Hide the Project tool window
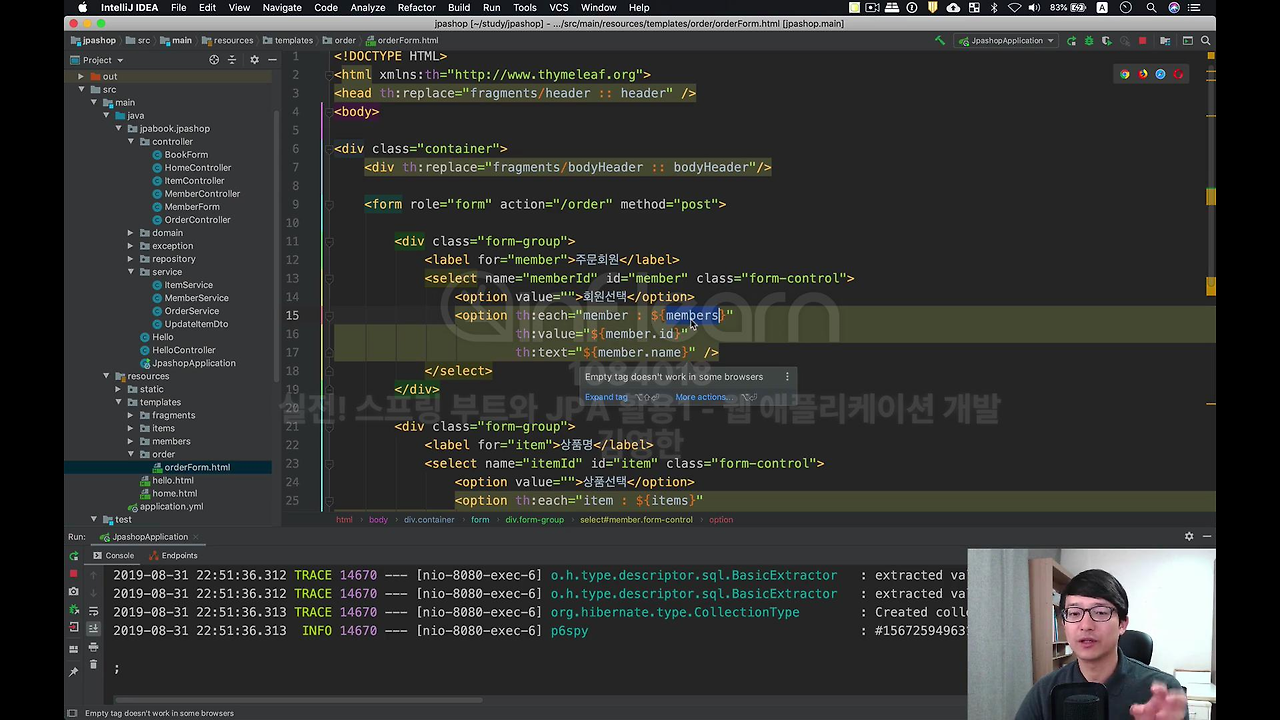Viewport: 1280px width, 720px height. (272, 60)
